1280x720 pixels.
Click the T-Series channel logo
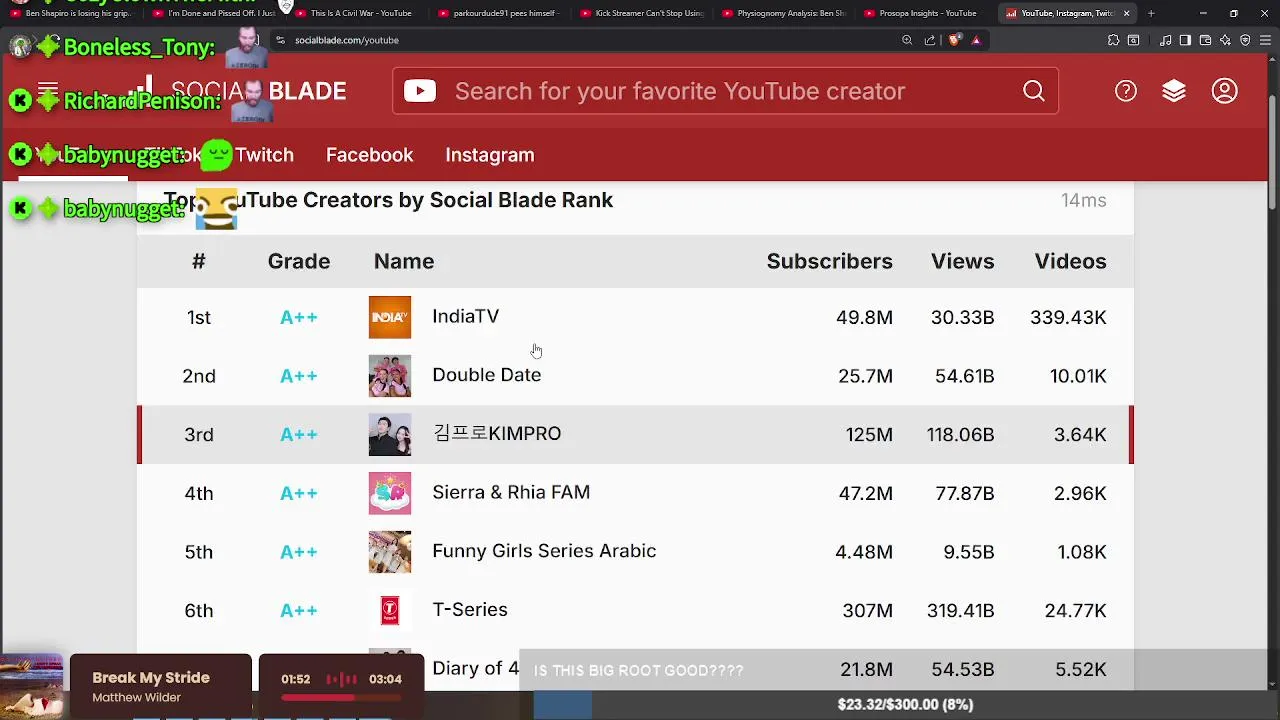[390, 611]
